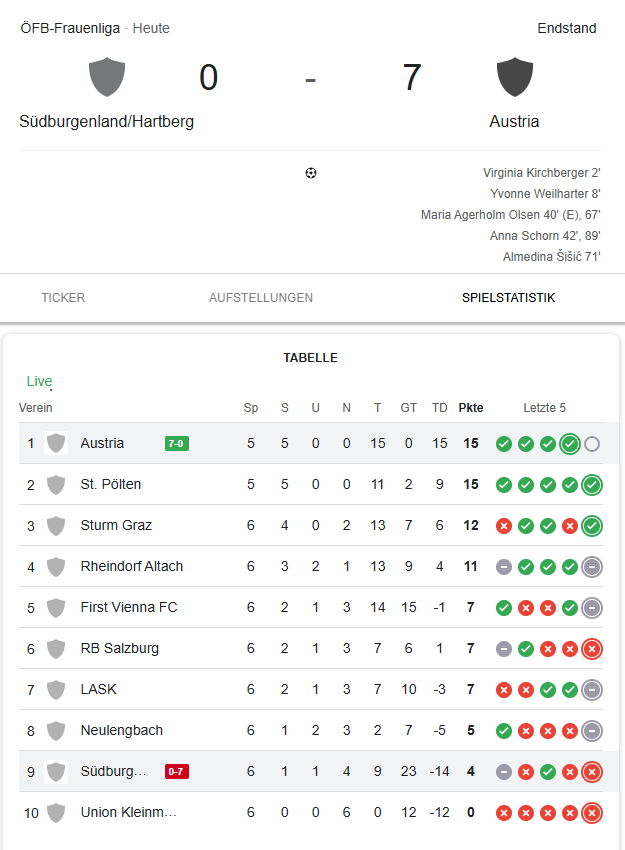Click the green 7-0 live score badge

(176, 444)
